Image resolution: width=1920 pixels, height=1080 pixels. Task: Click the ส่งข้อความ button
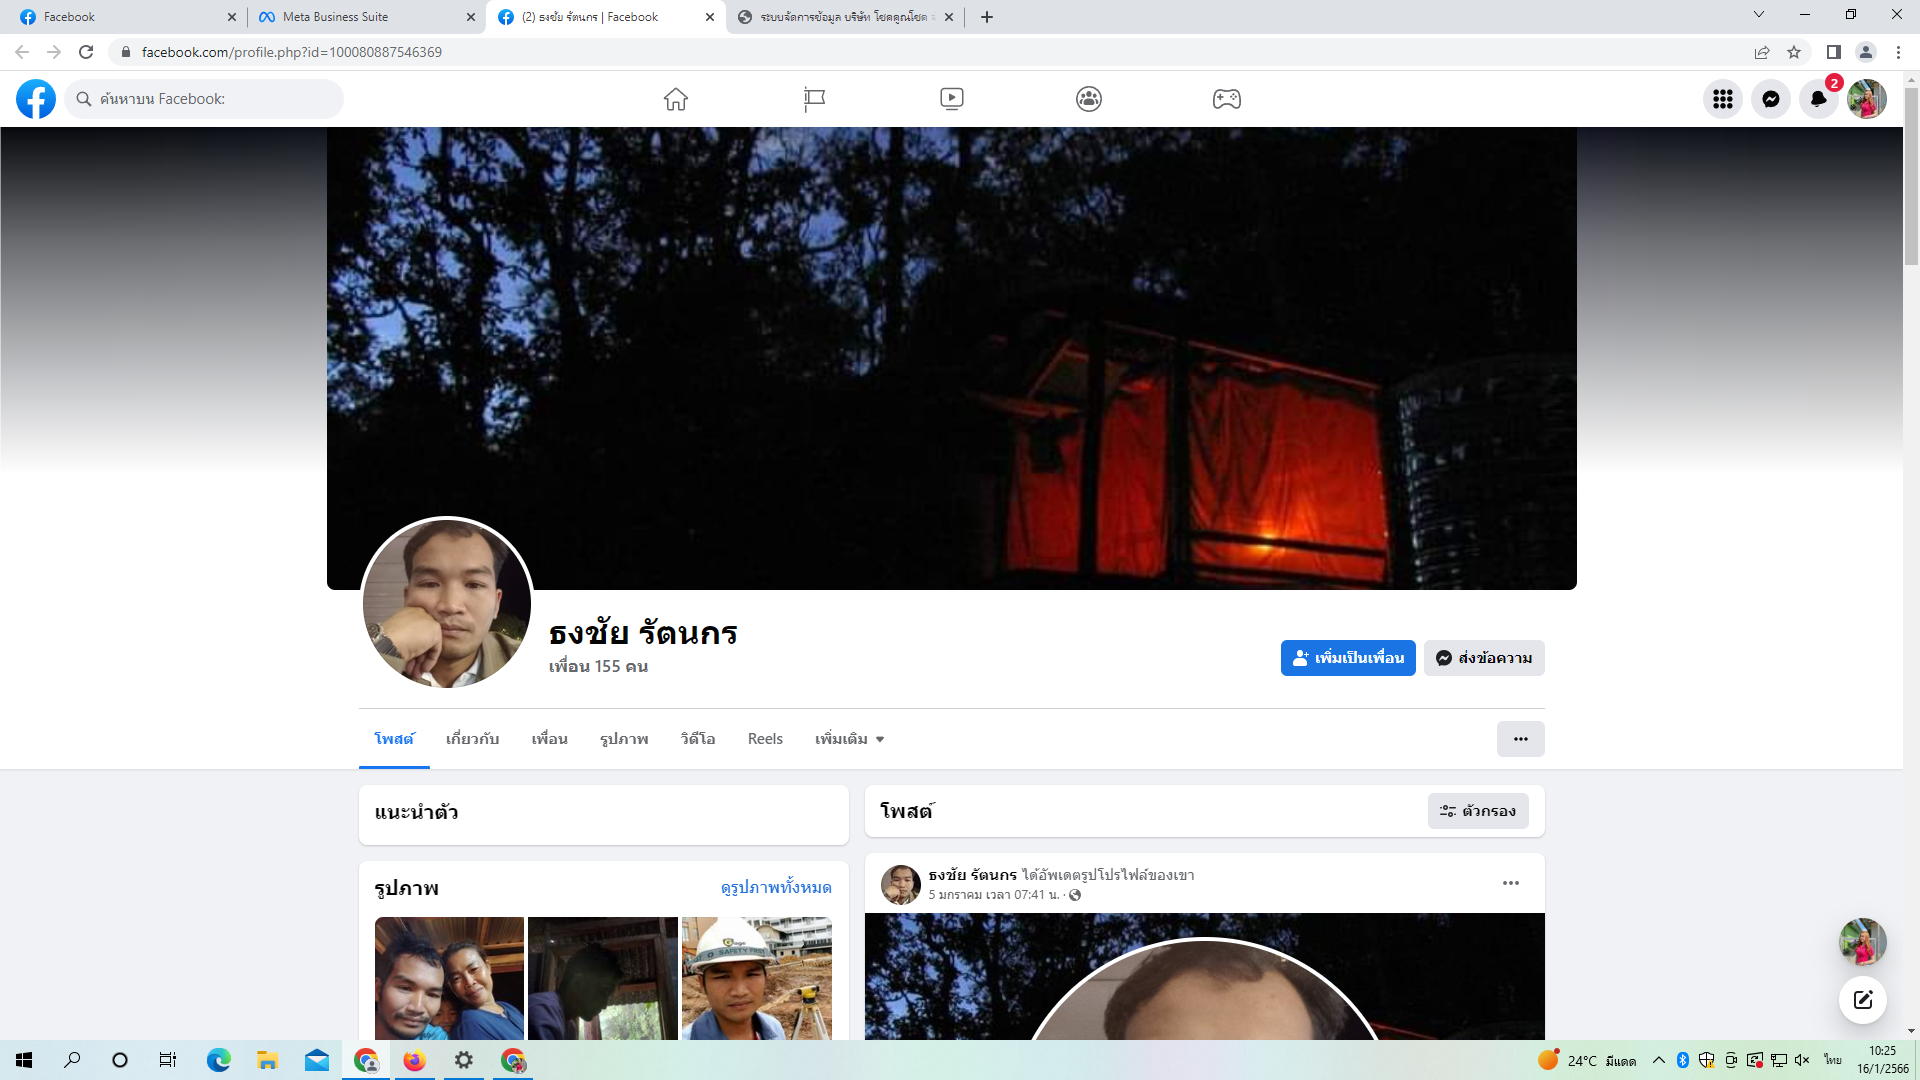click(1483, 658)
